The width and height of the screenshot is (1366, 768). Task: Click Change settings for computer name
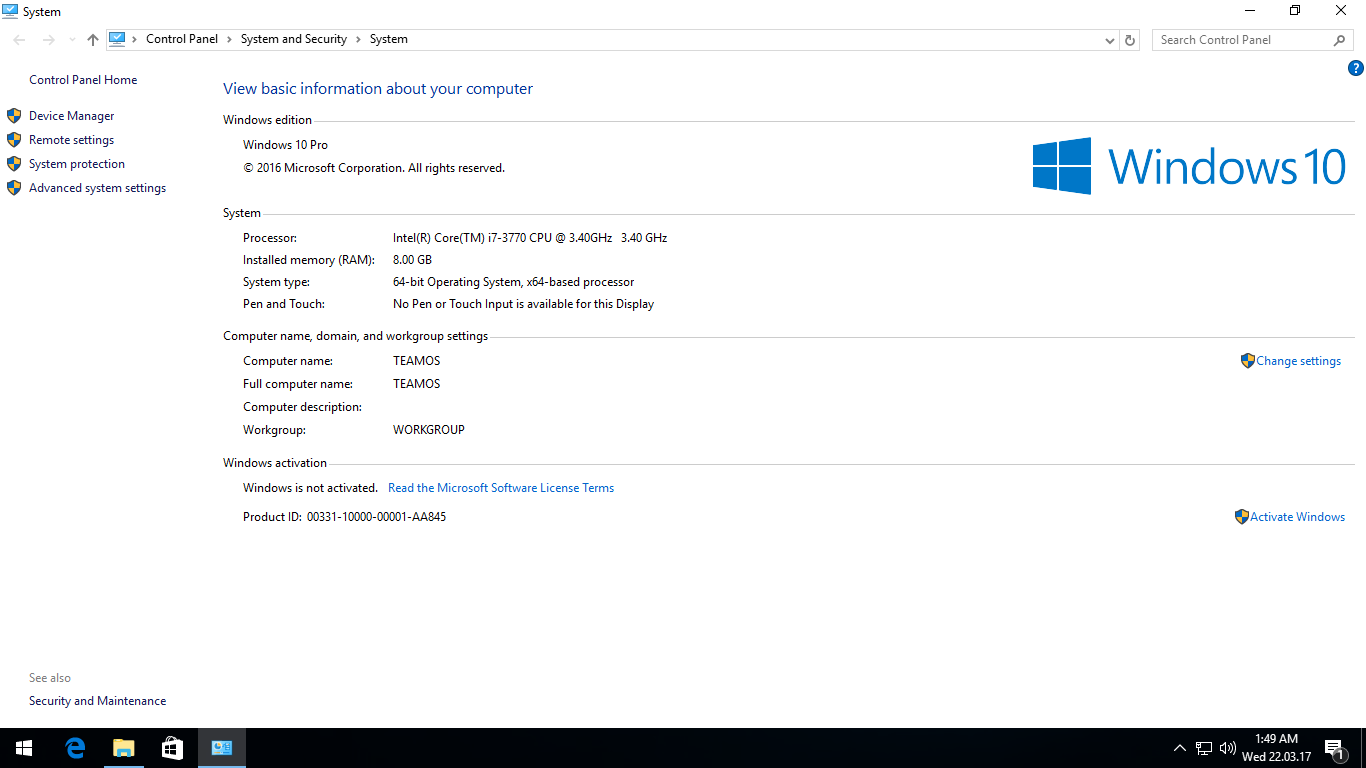click(1298, 361)
